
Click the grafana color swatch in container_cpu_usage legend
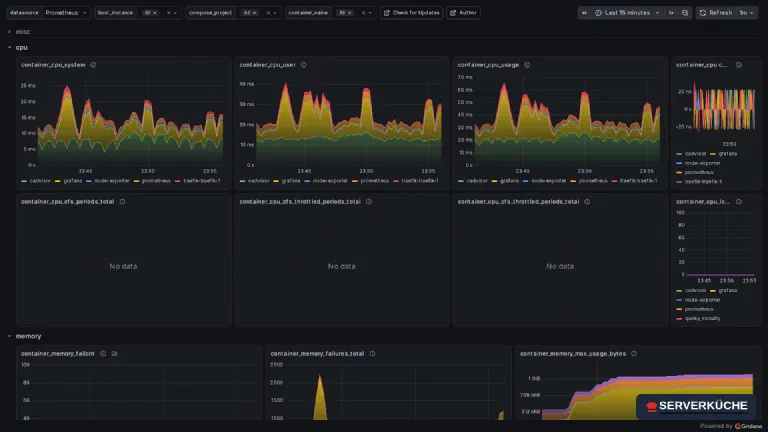(x=494, y=181)
